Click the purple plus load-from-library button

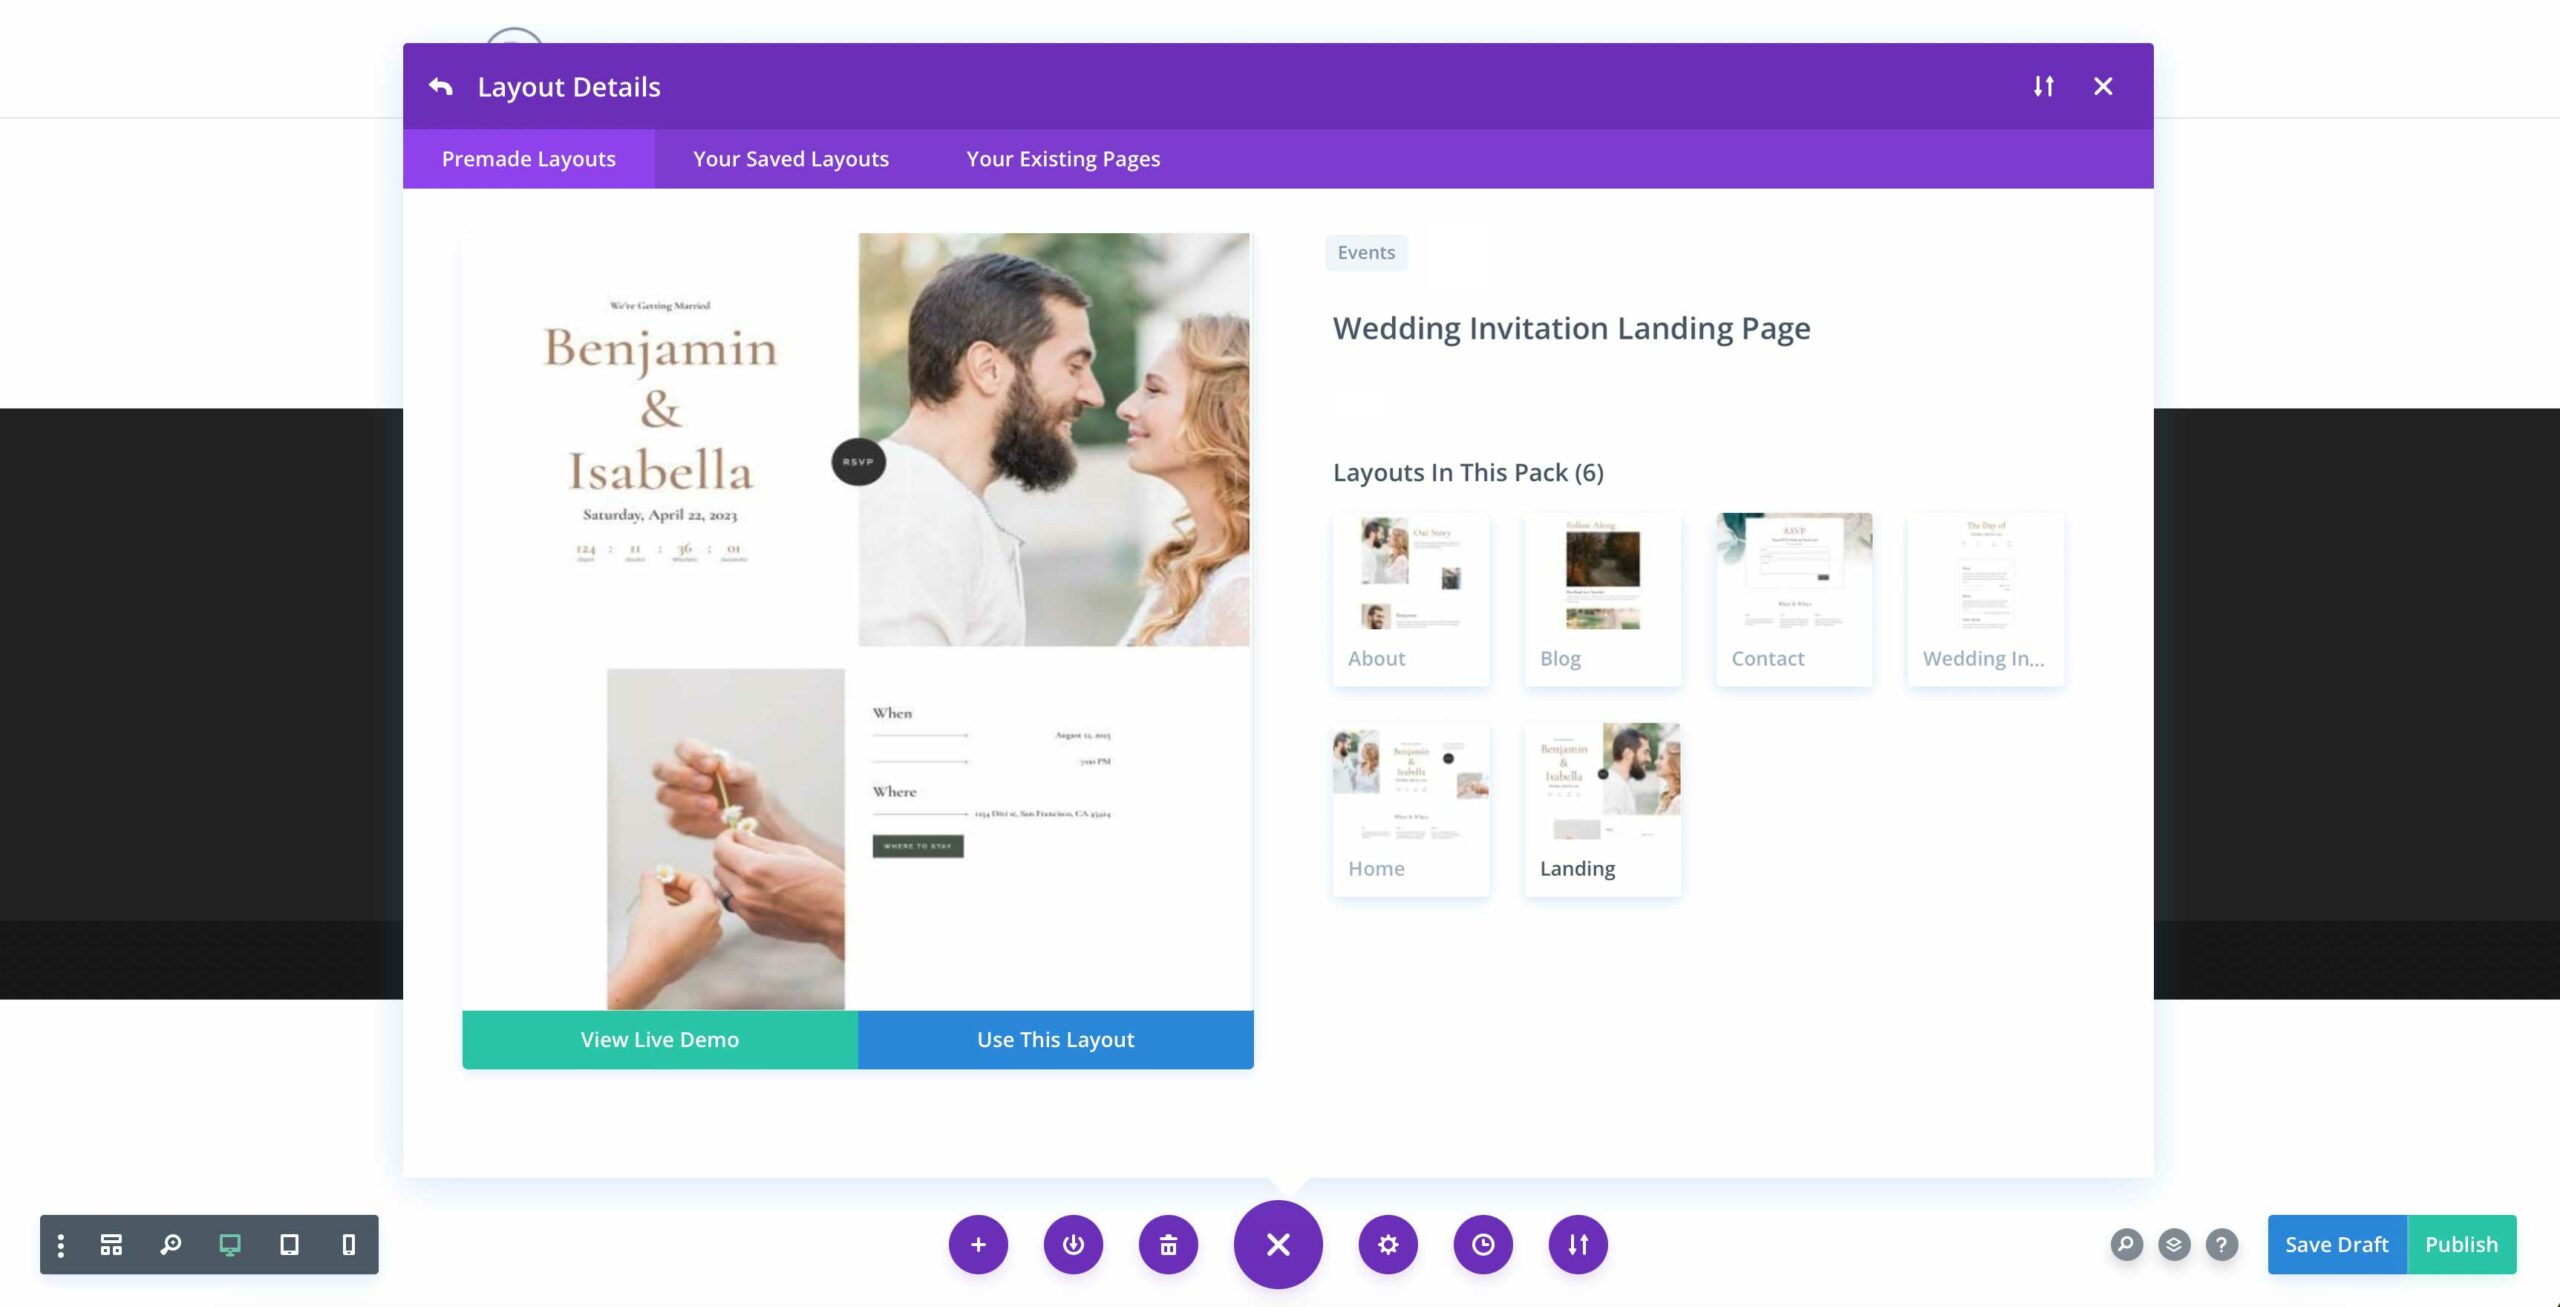coord(978,1244)
